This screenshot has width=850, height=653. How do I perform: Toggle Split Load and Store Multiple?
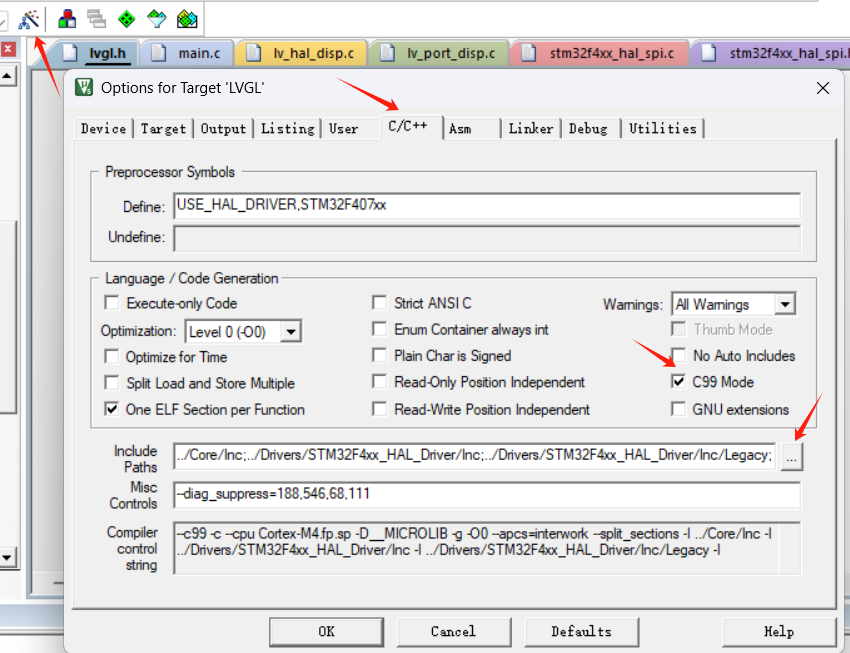(x=112, y=383)
